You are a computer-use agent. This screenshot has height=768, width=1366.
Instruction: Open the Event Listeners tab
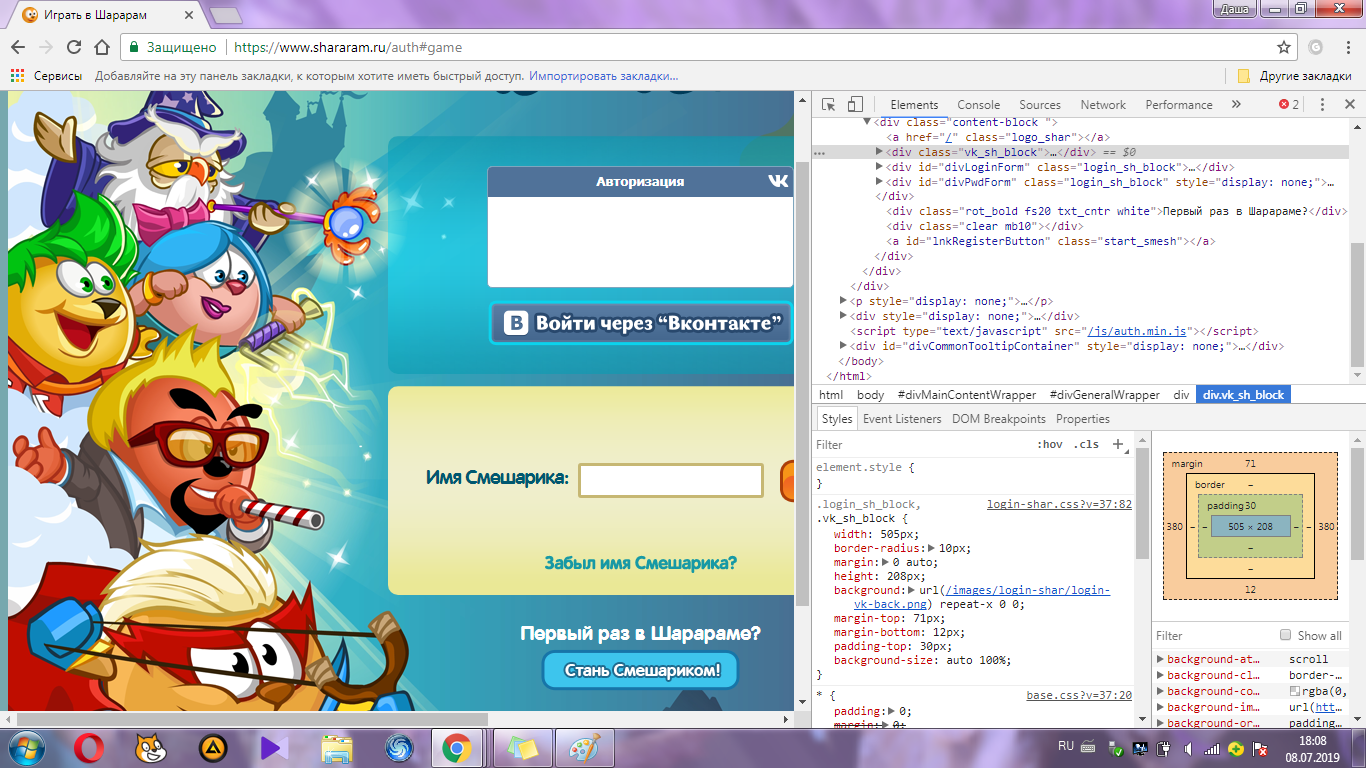pyautogui.click(x=902, y=419)
